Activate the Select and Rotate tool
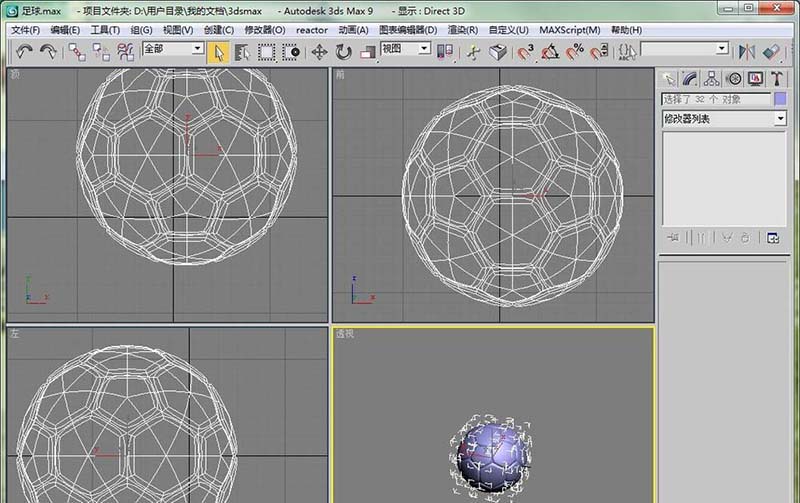800x503 pixels. [x=344, y=52]
